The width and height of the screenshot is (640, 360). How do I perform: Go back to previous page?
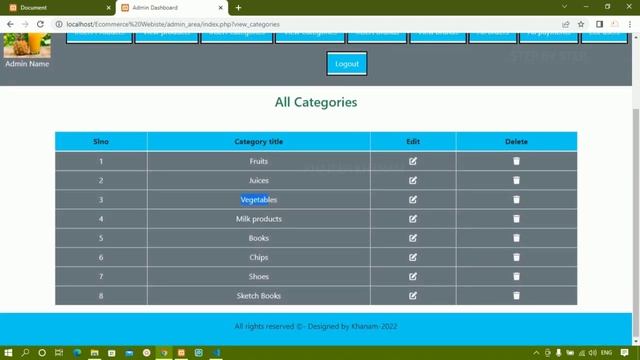[10, 24]
